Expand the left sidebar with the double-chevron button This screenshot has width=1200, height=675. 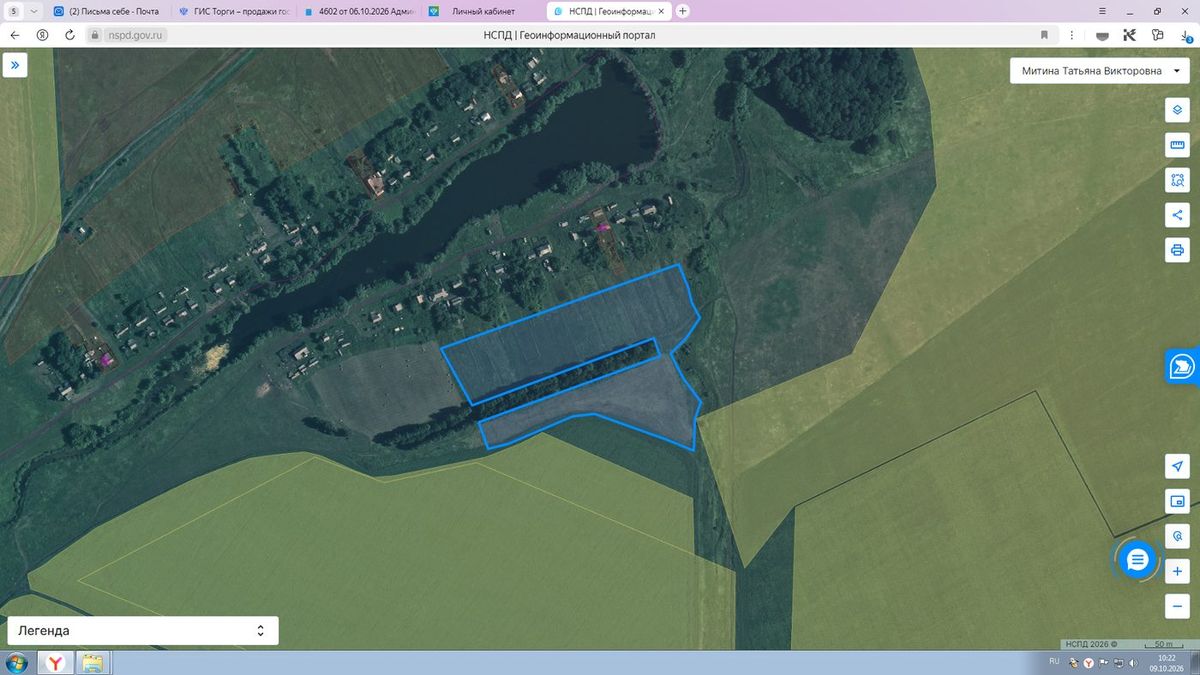pos(15,65)
